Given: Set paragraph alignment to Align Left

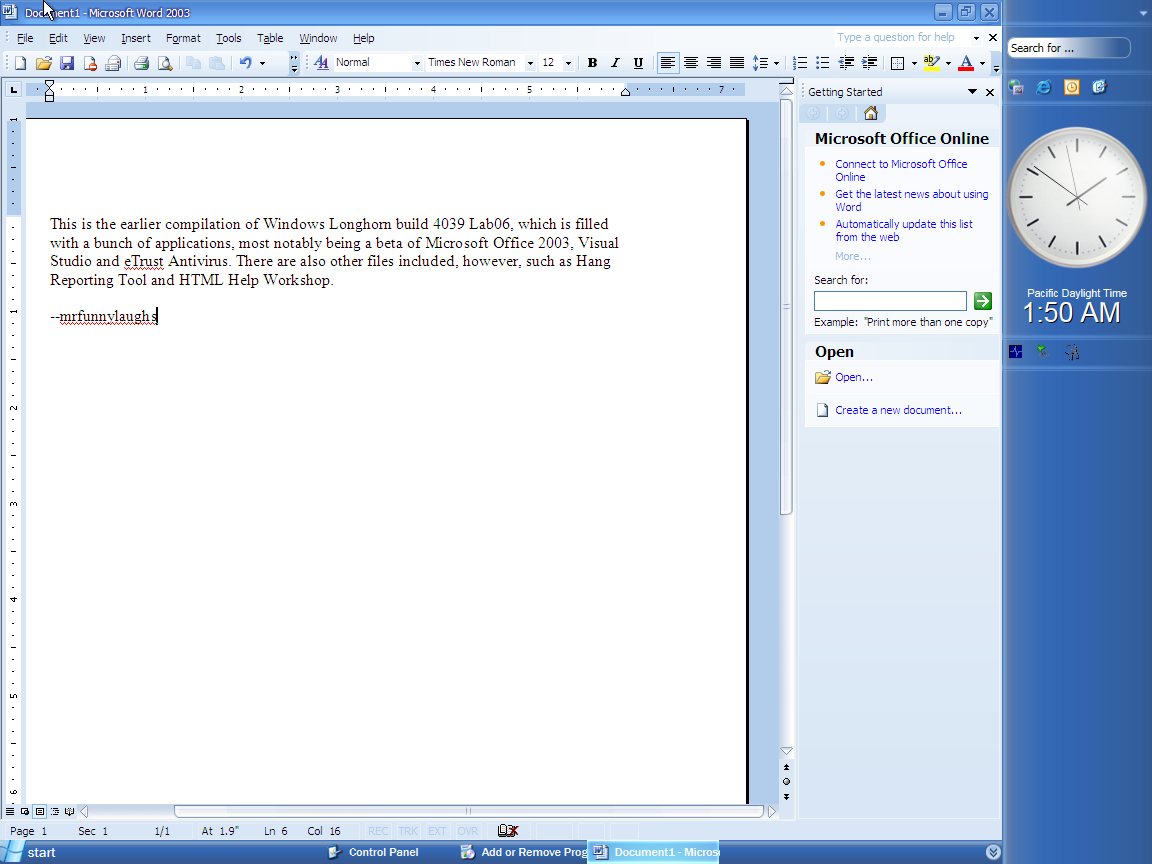Looking at the screenshot, I should pyautogui.click(x=667, y=63).
